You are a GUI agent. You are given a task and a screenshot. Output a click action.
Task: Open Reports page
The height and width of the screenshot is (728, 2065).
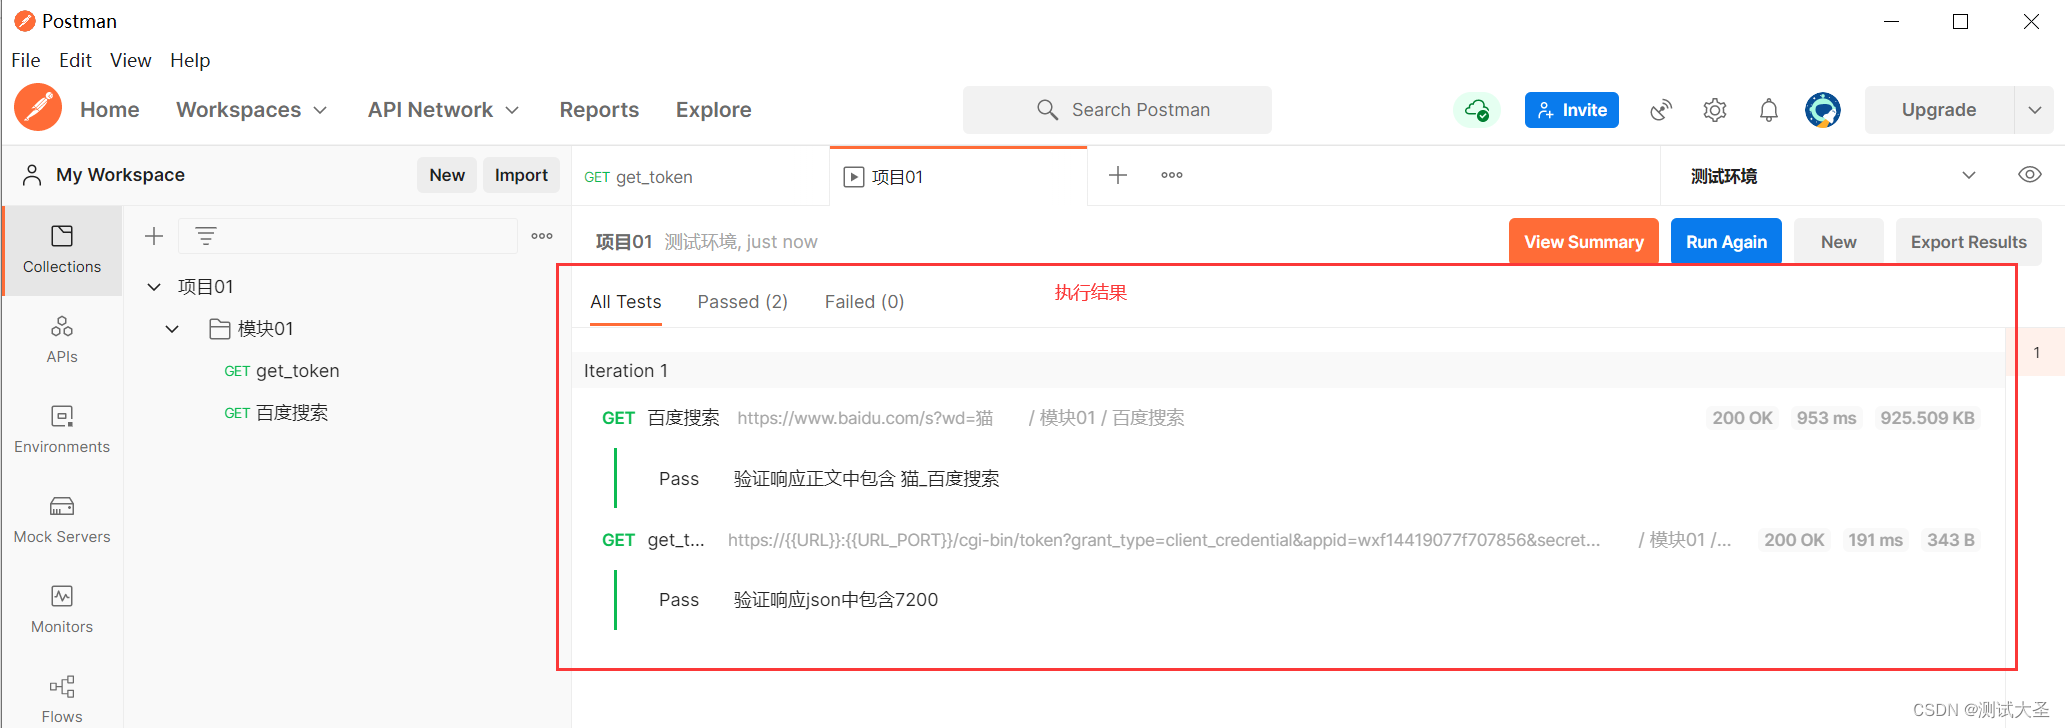[x=599, y=110]
